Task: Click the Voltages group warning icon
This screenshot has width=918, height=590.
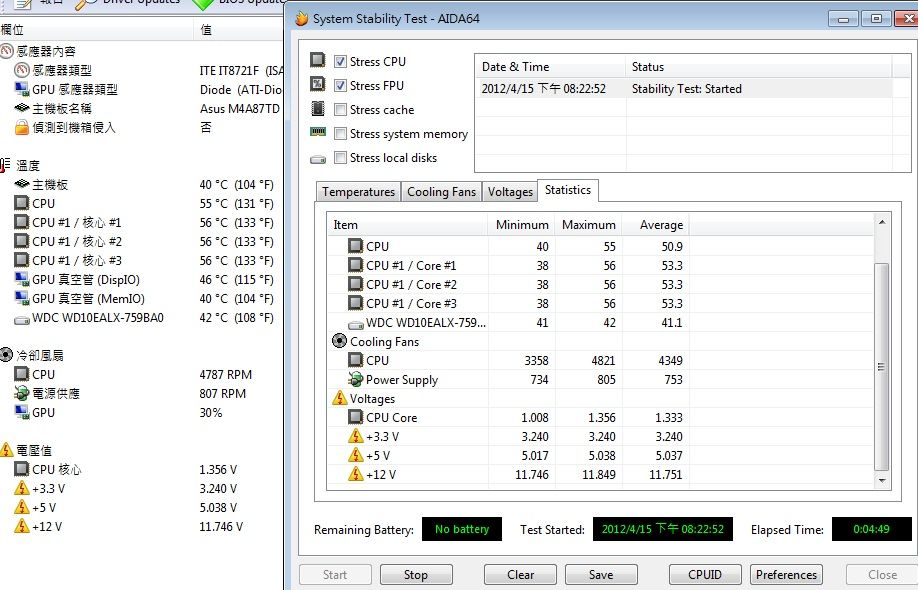Action: pyautogui.click(x=340, y=398)
